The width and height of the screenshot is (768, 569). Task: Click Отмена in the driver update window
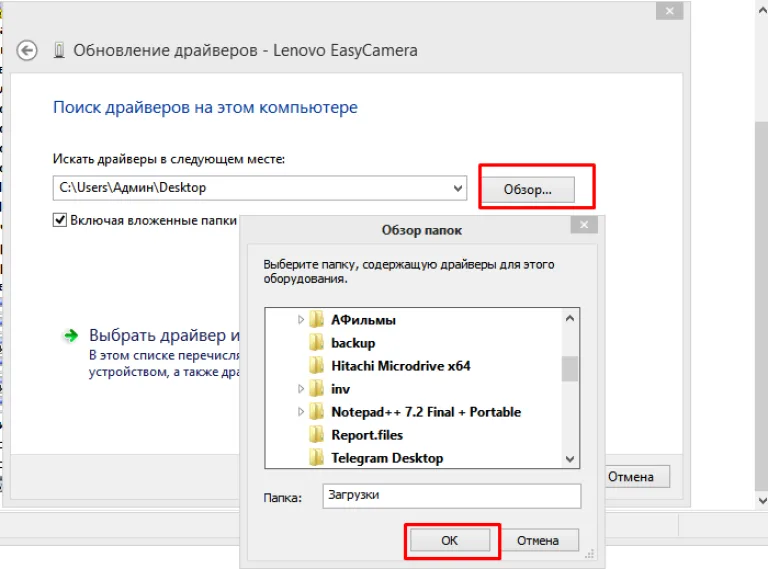(x=638, y=476)
